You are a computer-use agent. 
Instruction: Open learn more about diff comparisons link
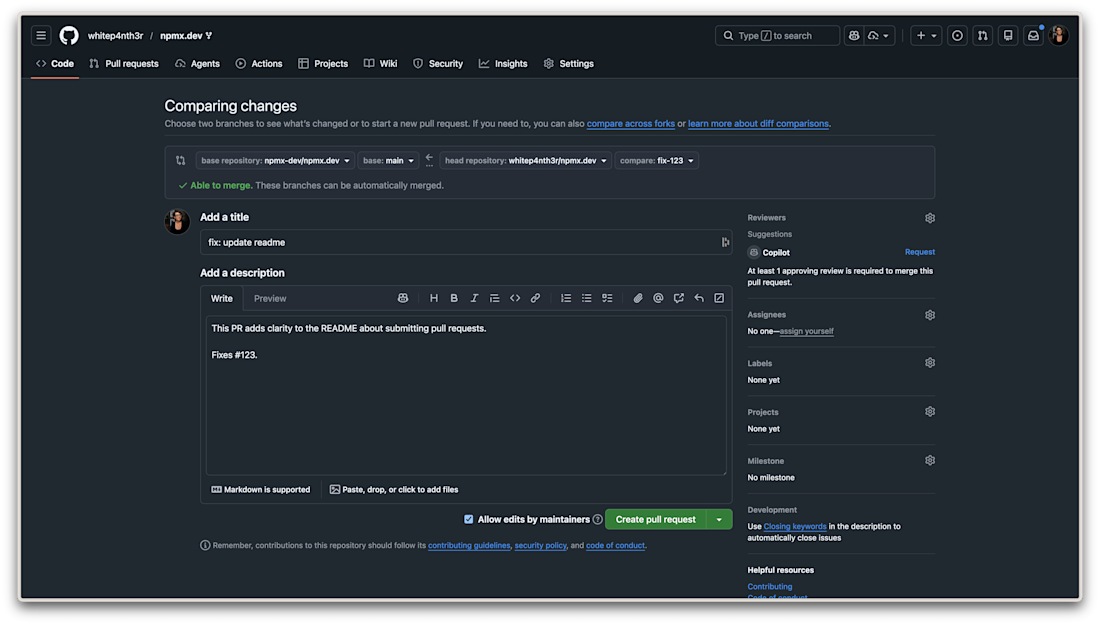tap(758, 123)
